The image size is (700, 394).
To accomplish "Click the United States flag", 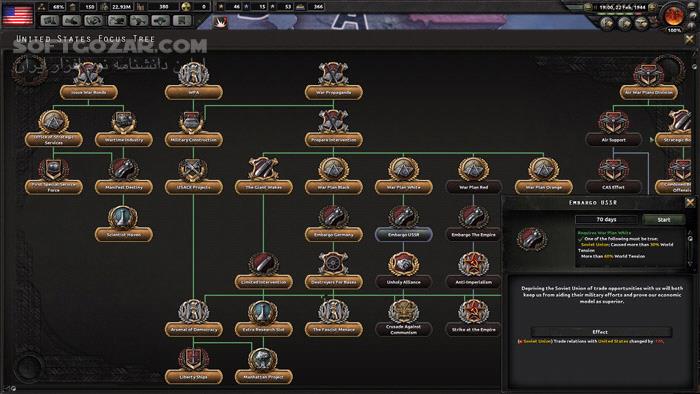I will [x=17, y=15].
